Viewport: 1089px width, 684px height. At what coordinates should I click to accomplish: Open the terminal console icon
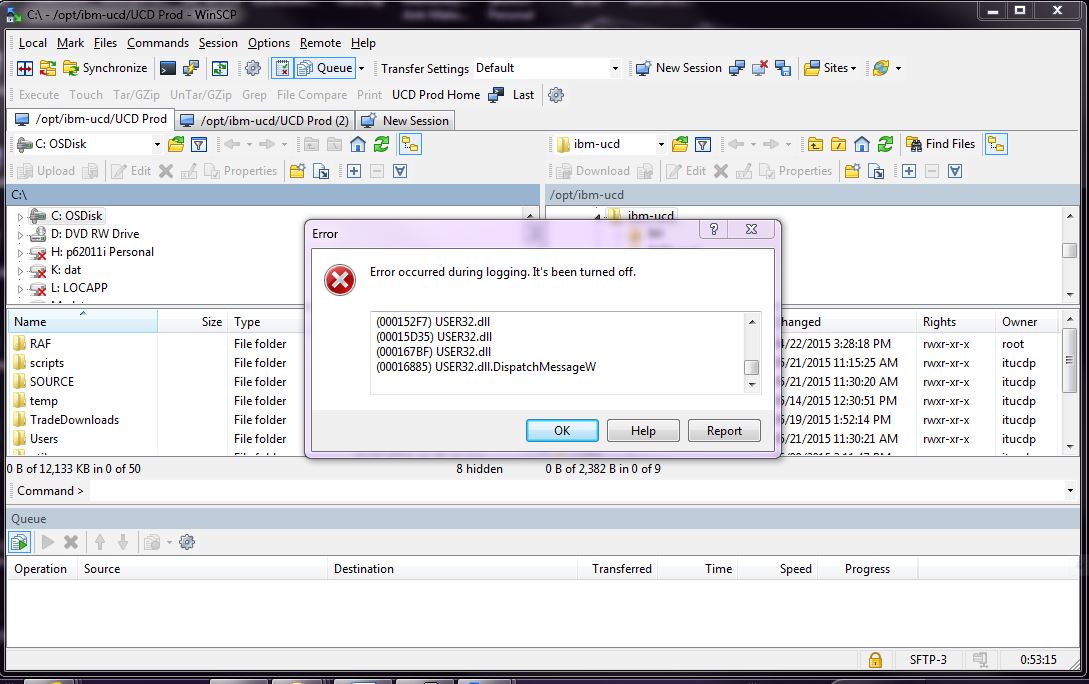pyautogui.click(x=168, y=68)
